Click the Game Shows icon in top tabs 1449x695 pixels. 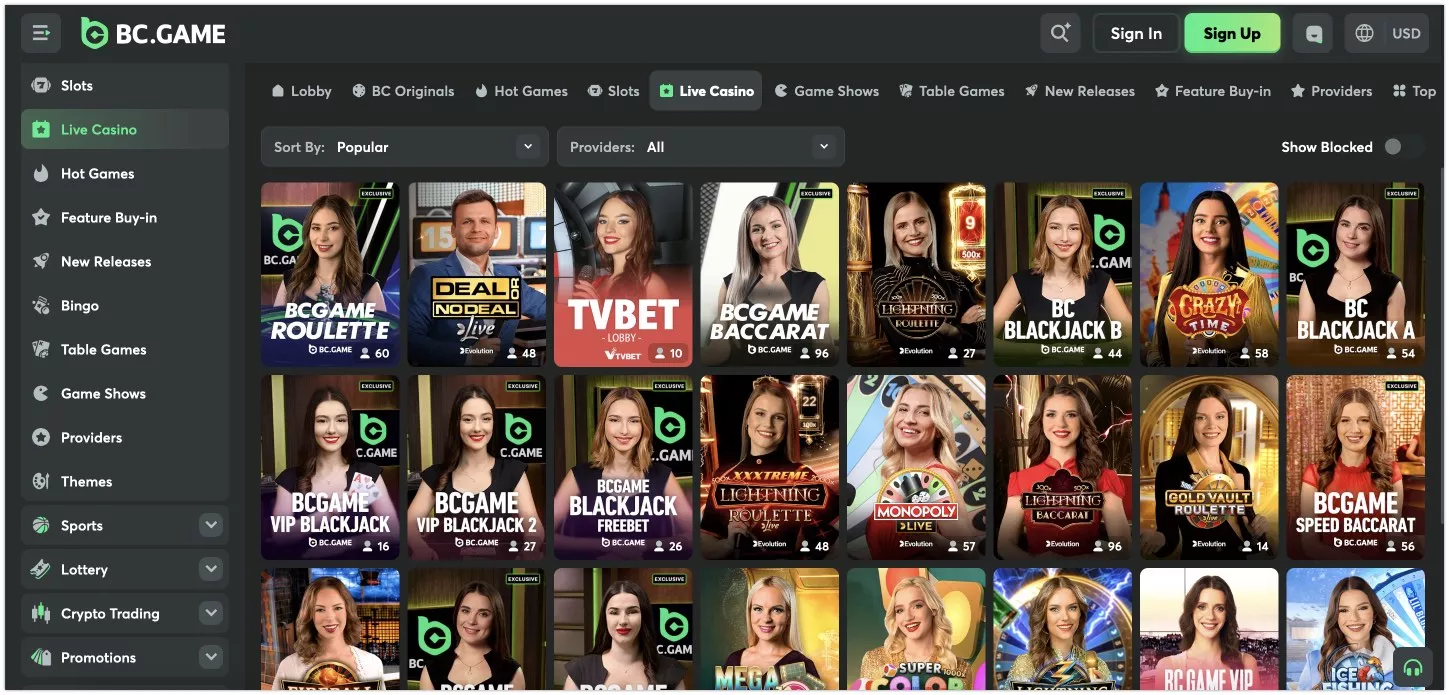coord(781,91)
